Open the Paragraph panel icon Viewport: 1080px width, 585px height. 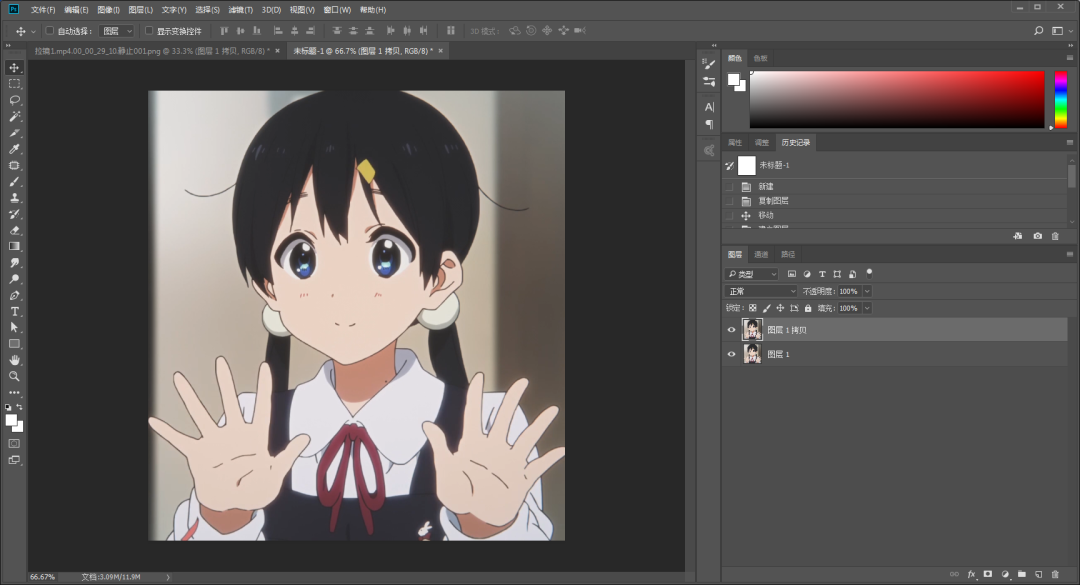coord(709,125)
